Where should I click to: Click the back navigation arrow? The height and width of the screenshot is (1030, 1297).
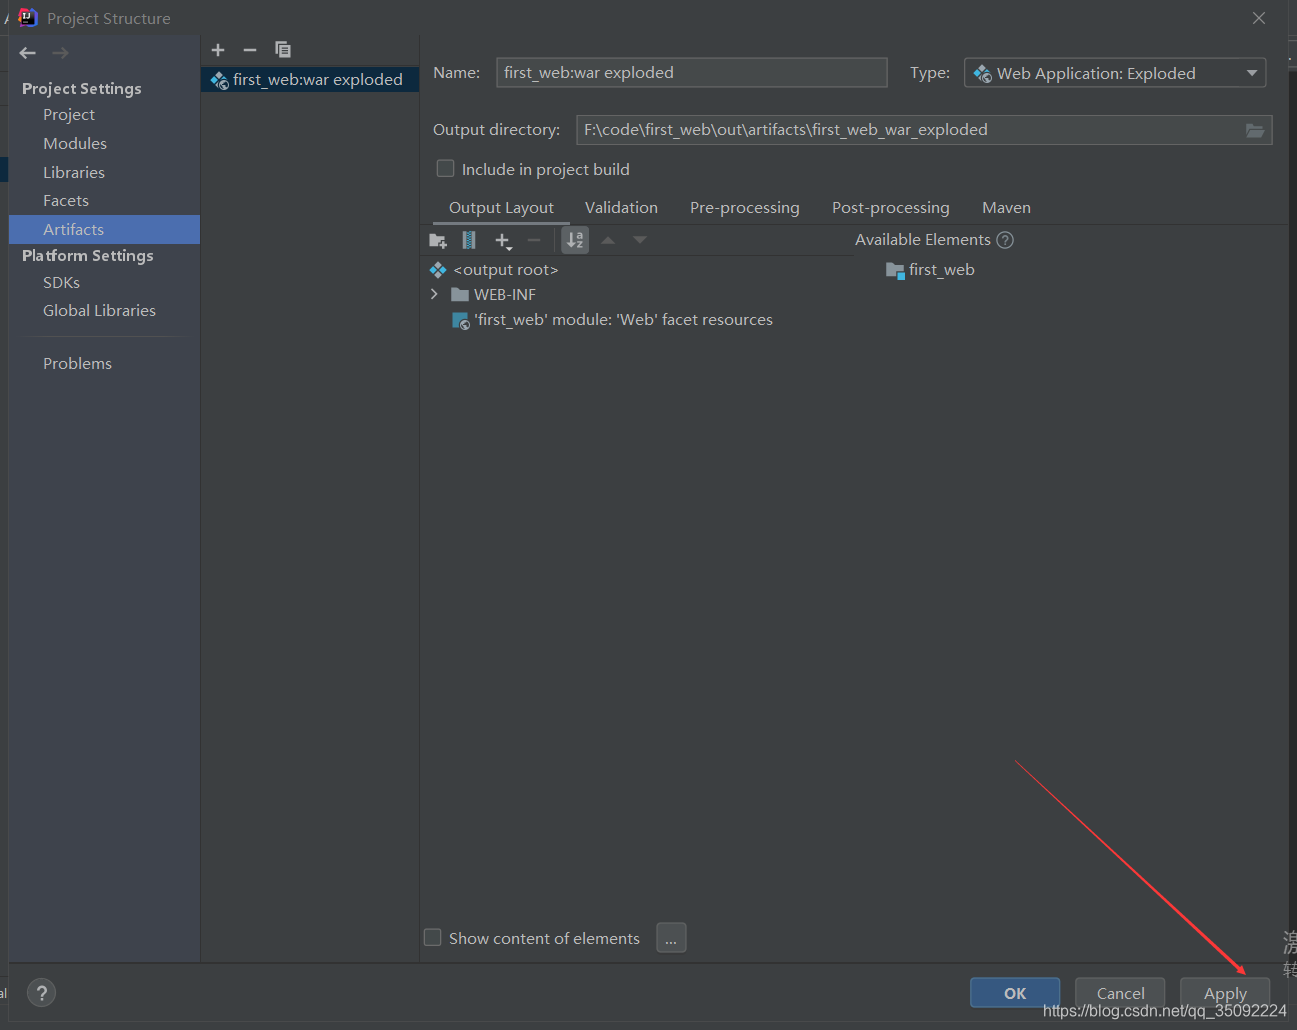(x=28, y=53)
